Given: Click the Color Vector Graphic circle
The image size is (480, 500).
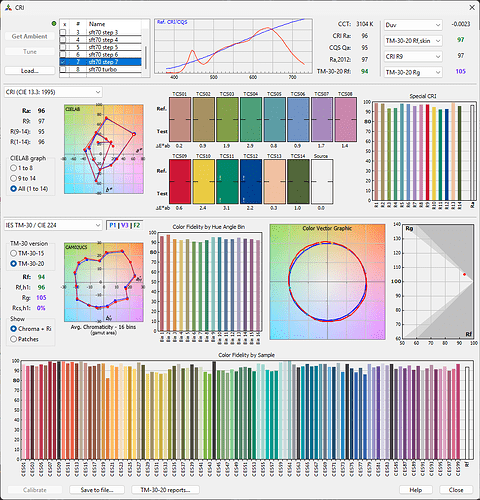Looking at the screenshot, I should click(x=327, y=282).
